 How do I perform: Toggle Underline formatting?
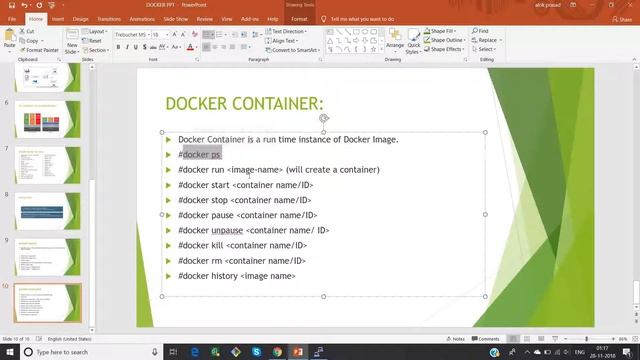coord(136,47)
